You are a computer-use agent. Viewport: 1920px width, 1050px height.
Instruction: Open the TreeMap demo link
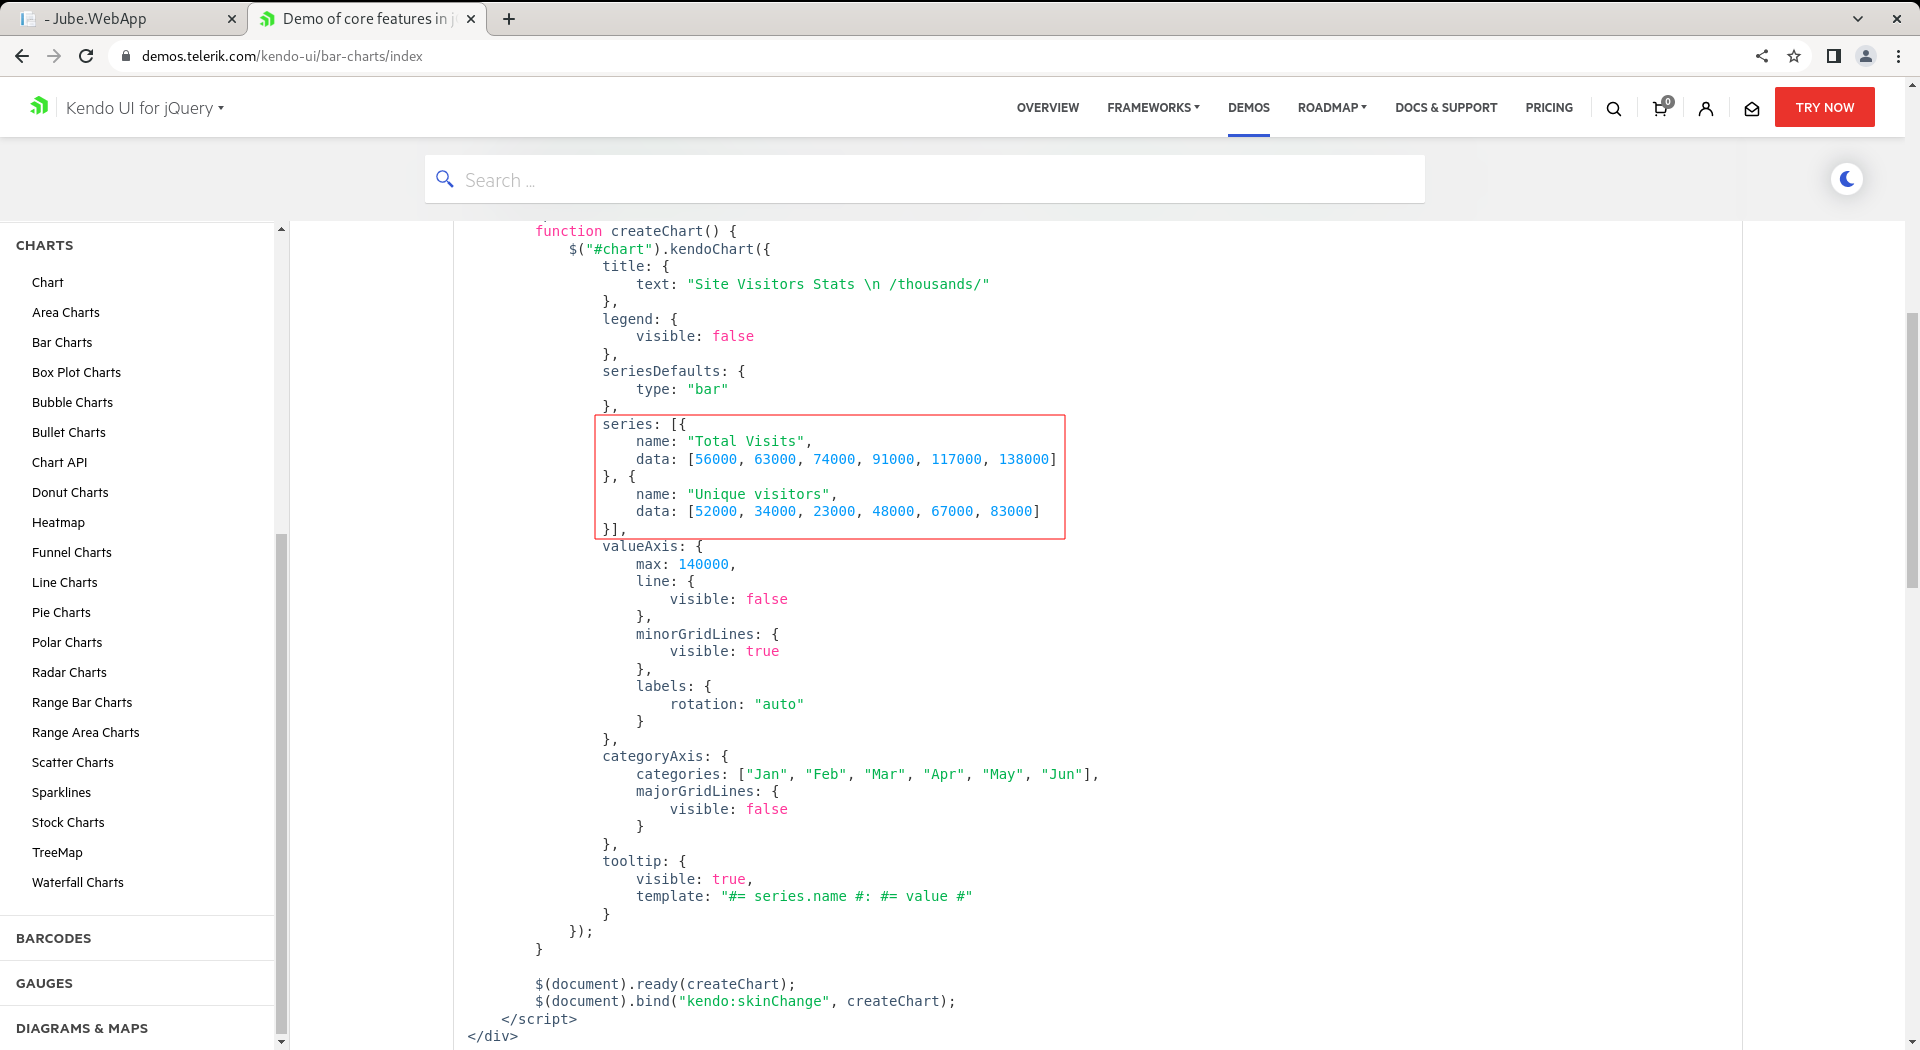(57, 853)
